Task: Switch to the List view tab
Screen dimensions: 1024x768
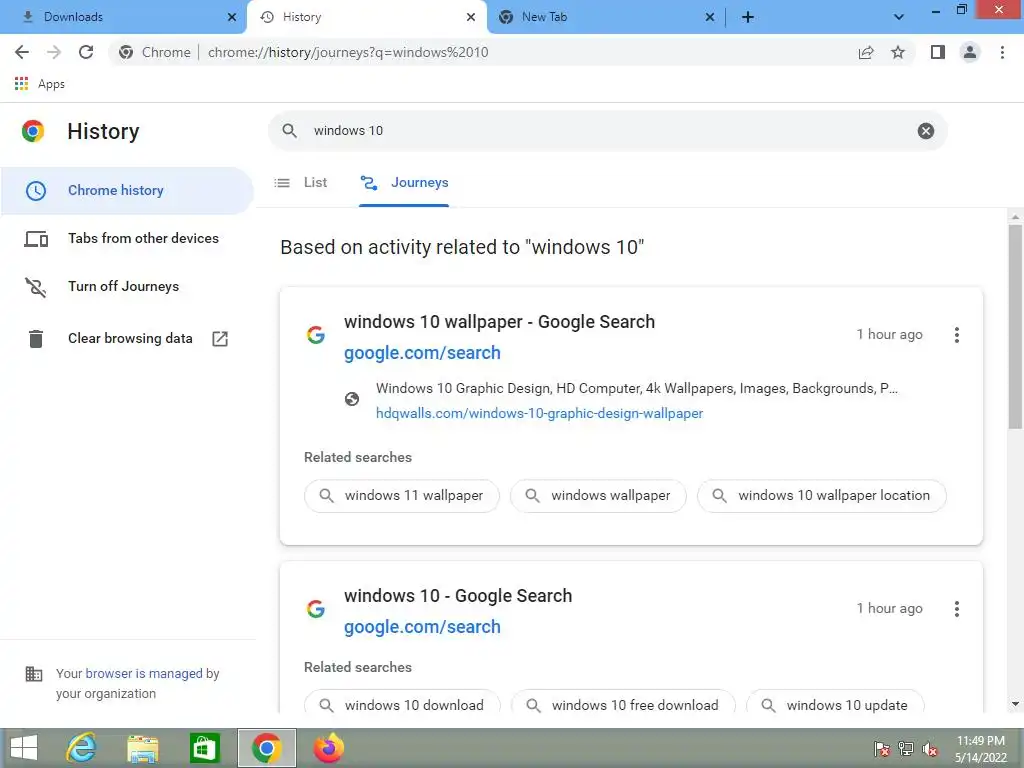Action: pyautogui.click(x=301, y=183)
